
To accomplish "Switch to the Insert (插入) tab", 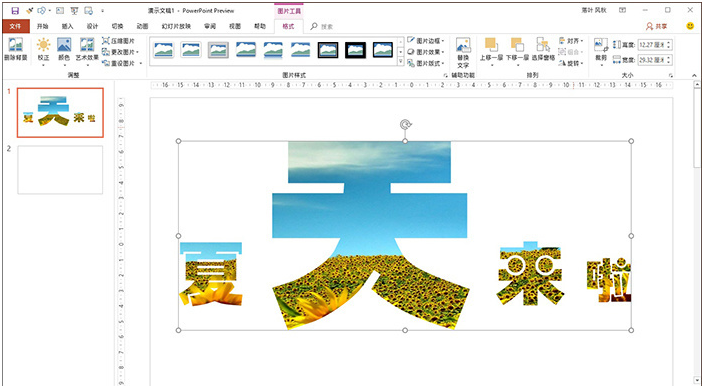I will click(67, 26).
